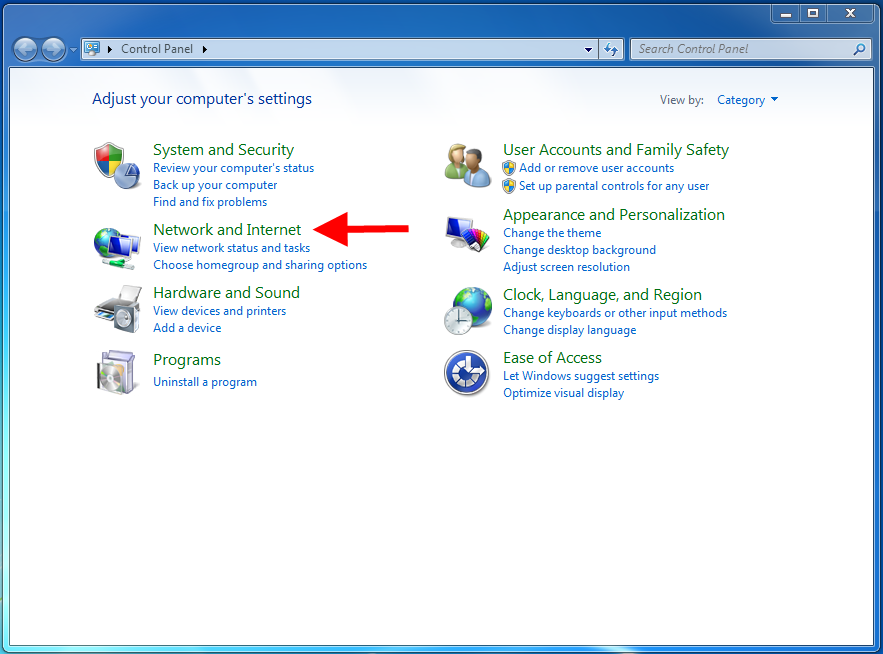The height and width of the screenshot is (654, 883).
Task: Click View network status and tasks
Action: point(231,248)
